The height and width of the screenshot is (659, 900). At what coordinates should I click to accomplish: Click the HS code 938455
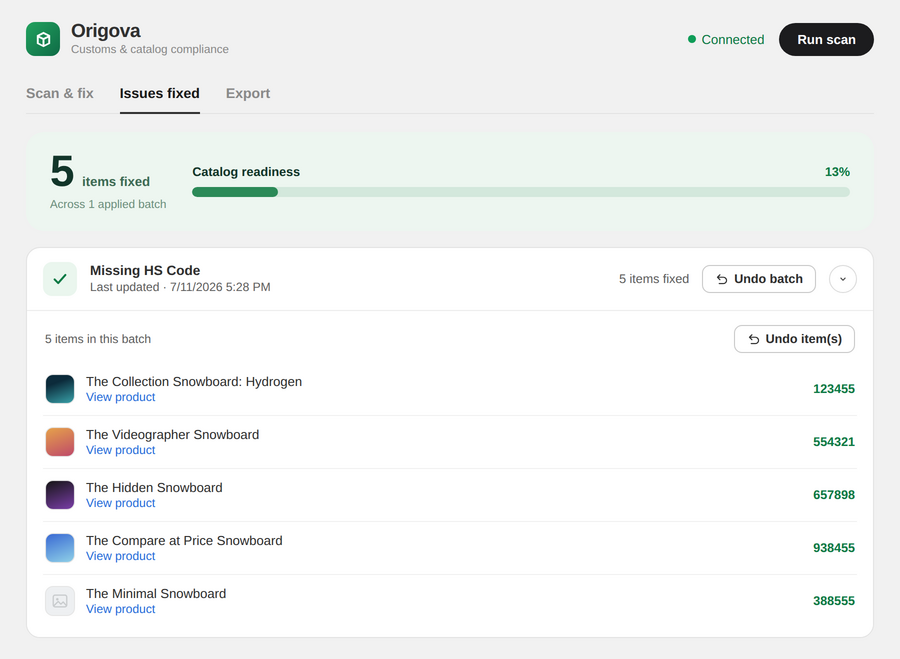pos(833,548)
